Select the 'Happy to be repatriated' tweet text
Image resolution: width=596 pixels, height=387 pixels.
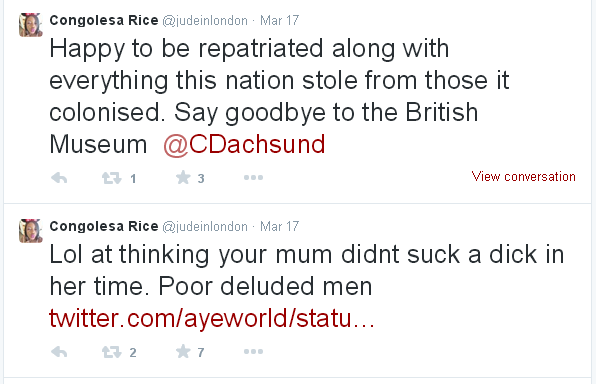coord(279,97)
